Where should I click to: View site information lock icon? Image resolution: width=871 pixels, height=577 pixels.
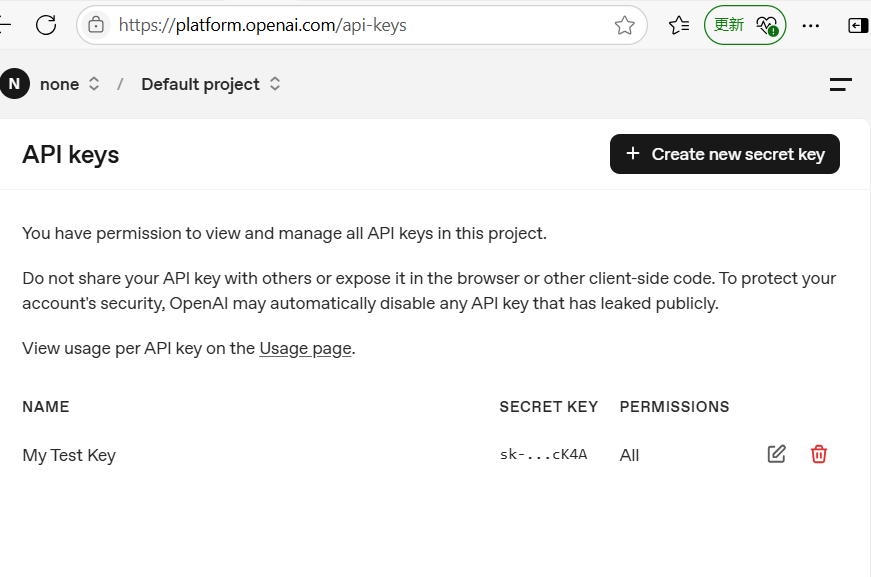coord(96,25)
